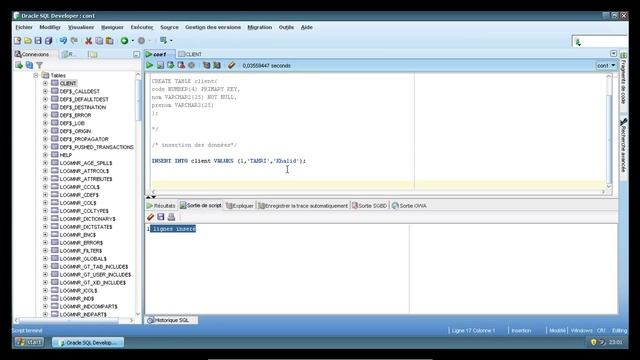Minimize the Connexions panel
The width and height of the screenshot is (640, 360).
pyautogui.click(x=136, y=54)
